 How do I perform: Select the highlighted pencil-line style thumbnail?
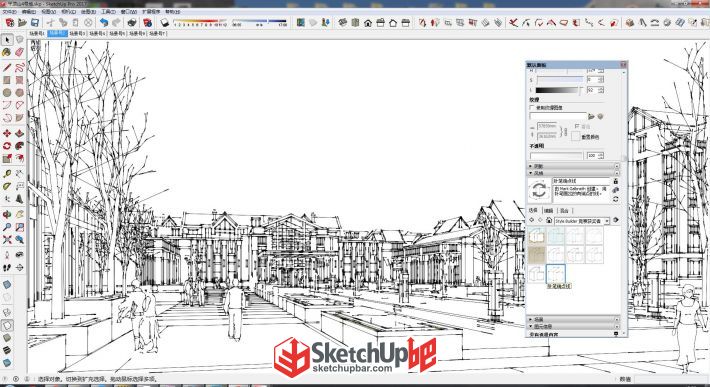556,274
